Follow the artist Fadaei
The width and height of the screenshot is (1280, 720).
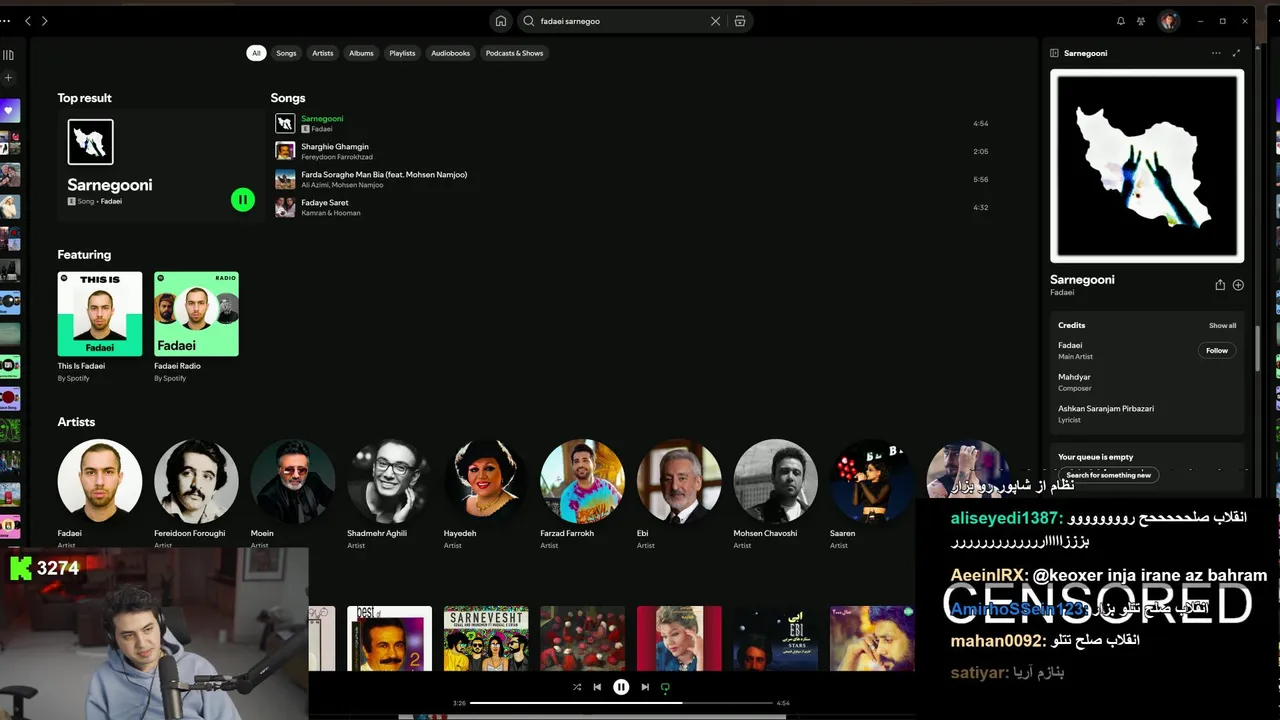coord(1217,350)
